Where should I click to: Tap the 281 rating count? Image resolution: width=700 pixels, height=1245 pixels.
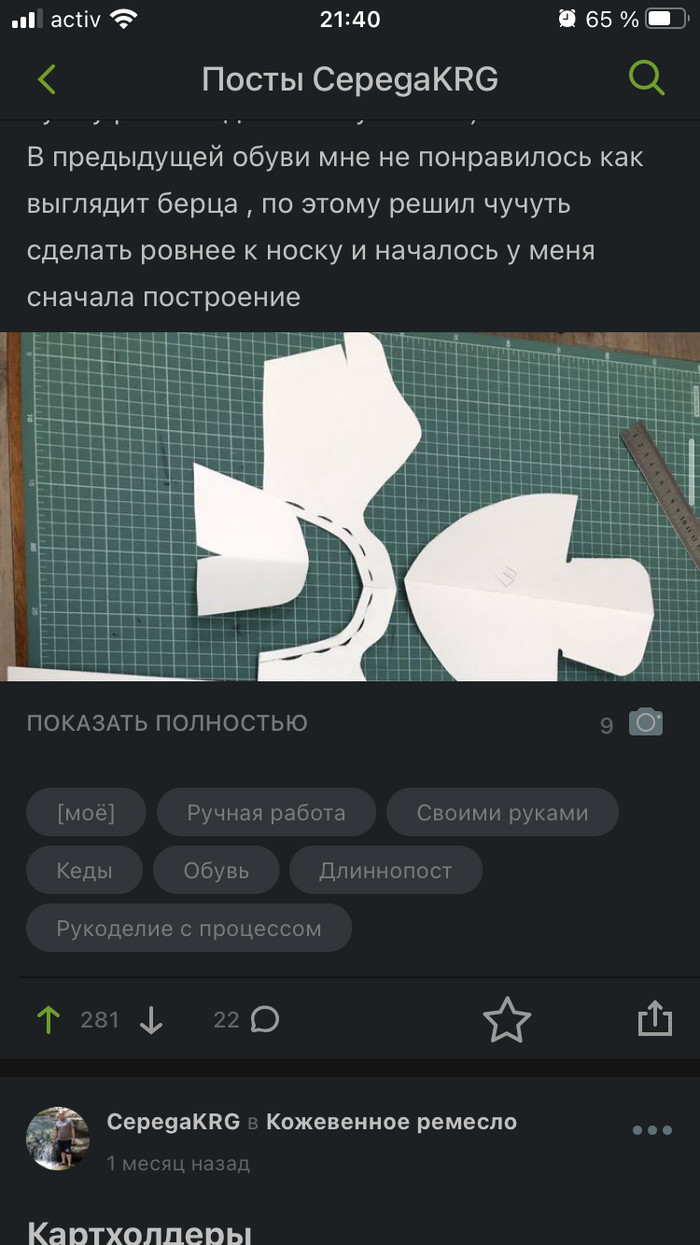[x=100, y=1020]
